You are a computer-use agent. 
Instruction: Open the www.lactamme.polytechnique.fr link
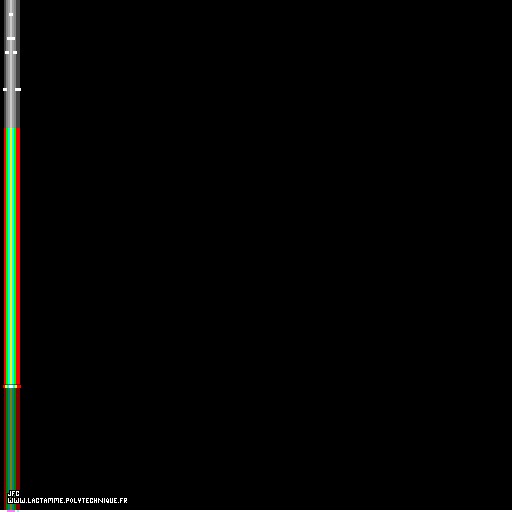67,501
